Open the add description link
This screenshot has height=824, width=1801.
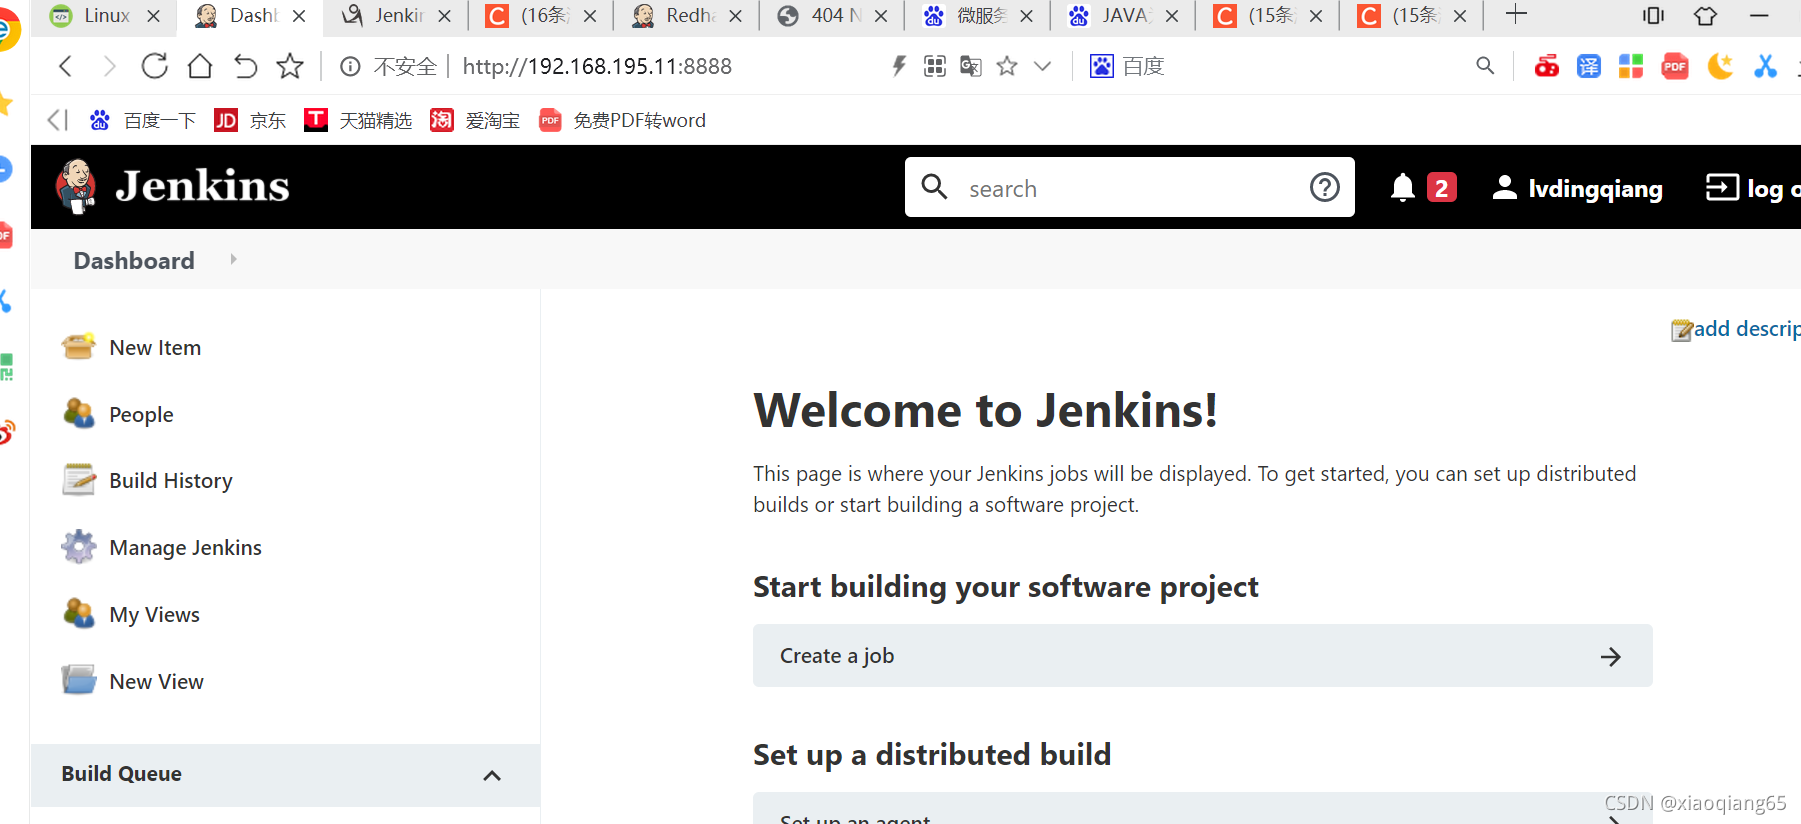pos(1736,329)
